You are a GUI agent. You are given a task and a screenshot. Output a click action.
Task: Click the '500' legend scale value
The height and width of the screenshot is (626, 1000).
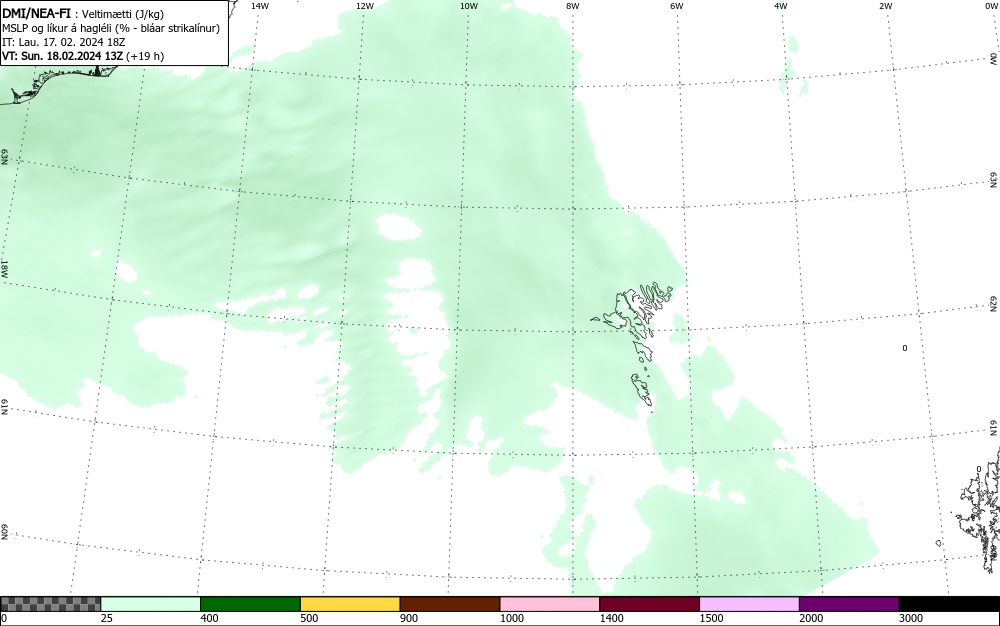309,618
